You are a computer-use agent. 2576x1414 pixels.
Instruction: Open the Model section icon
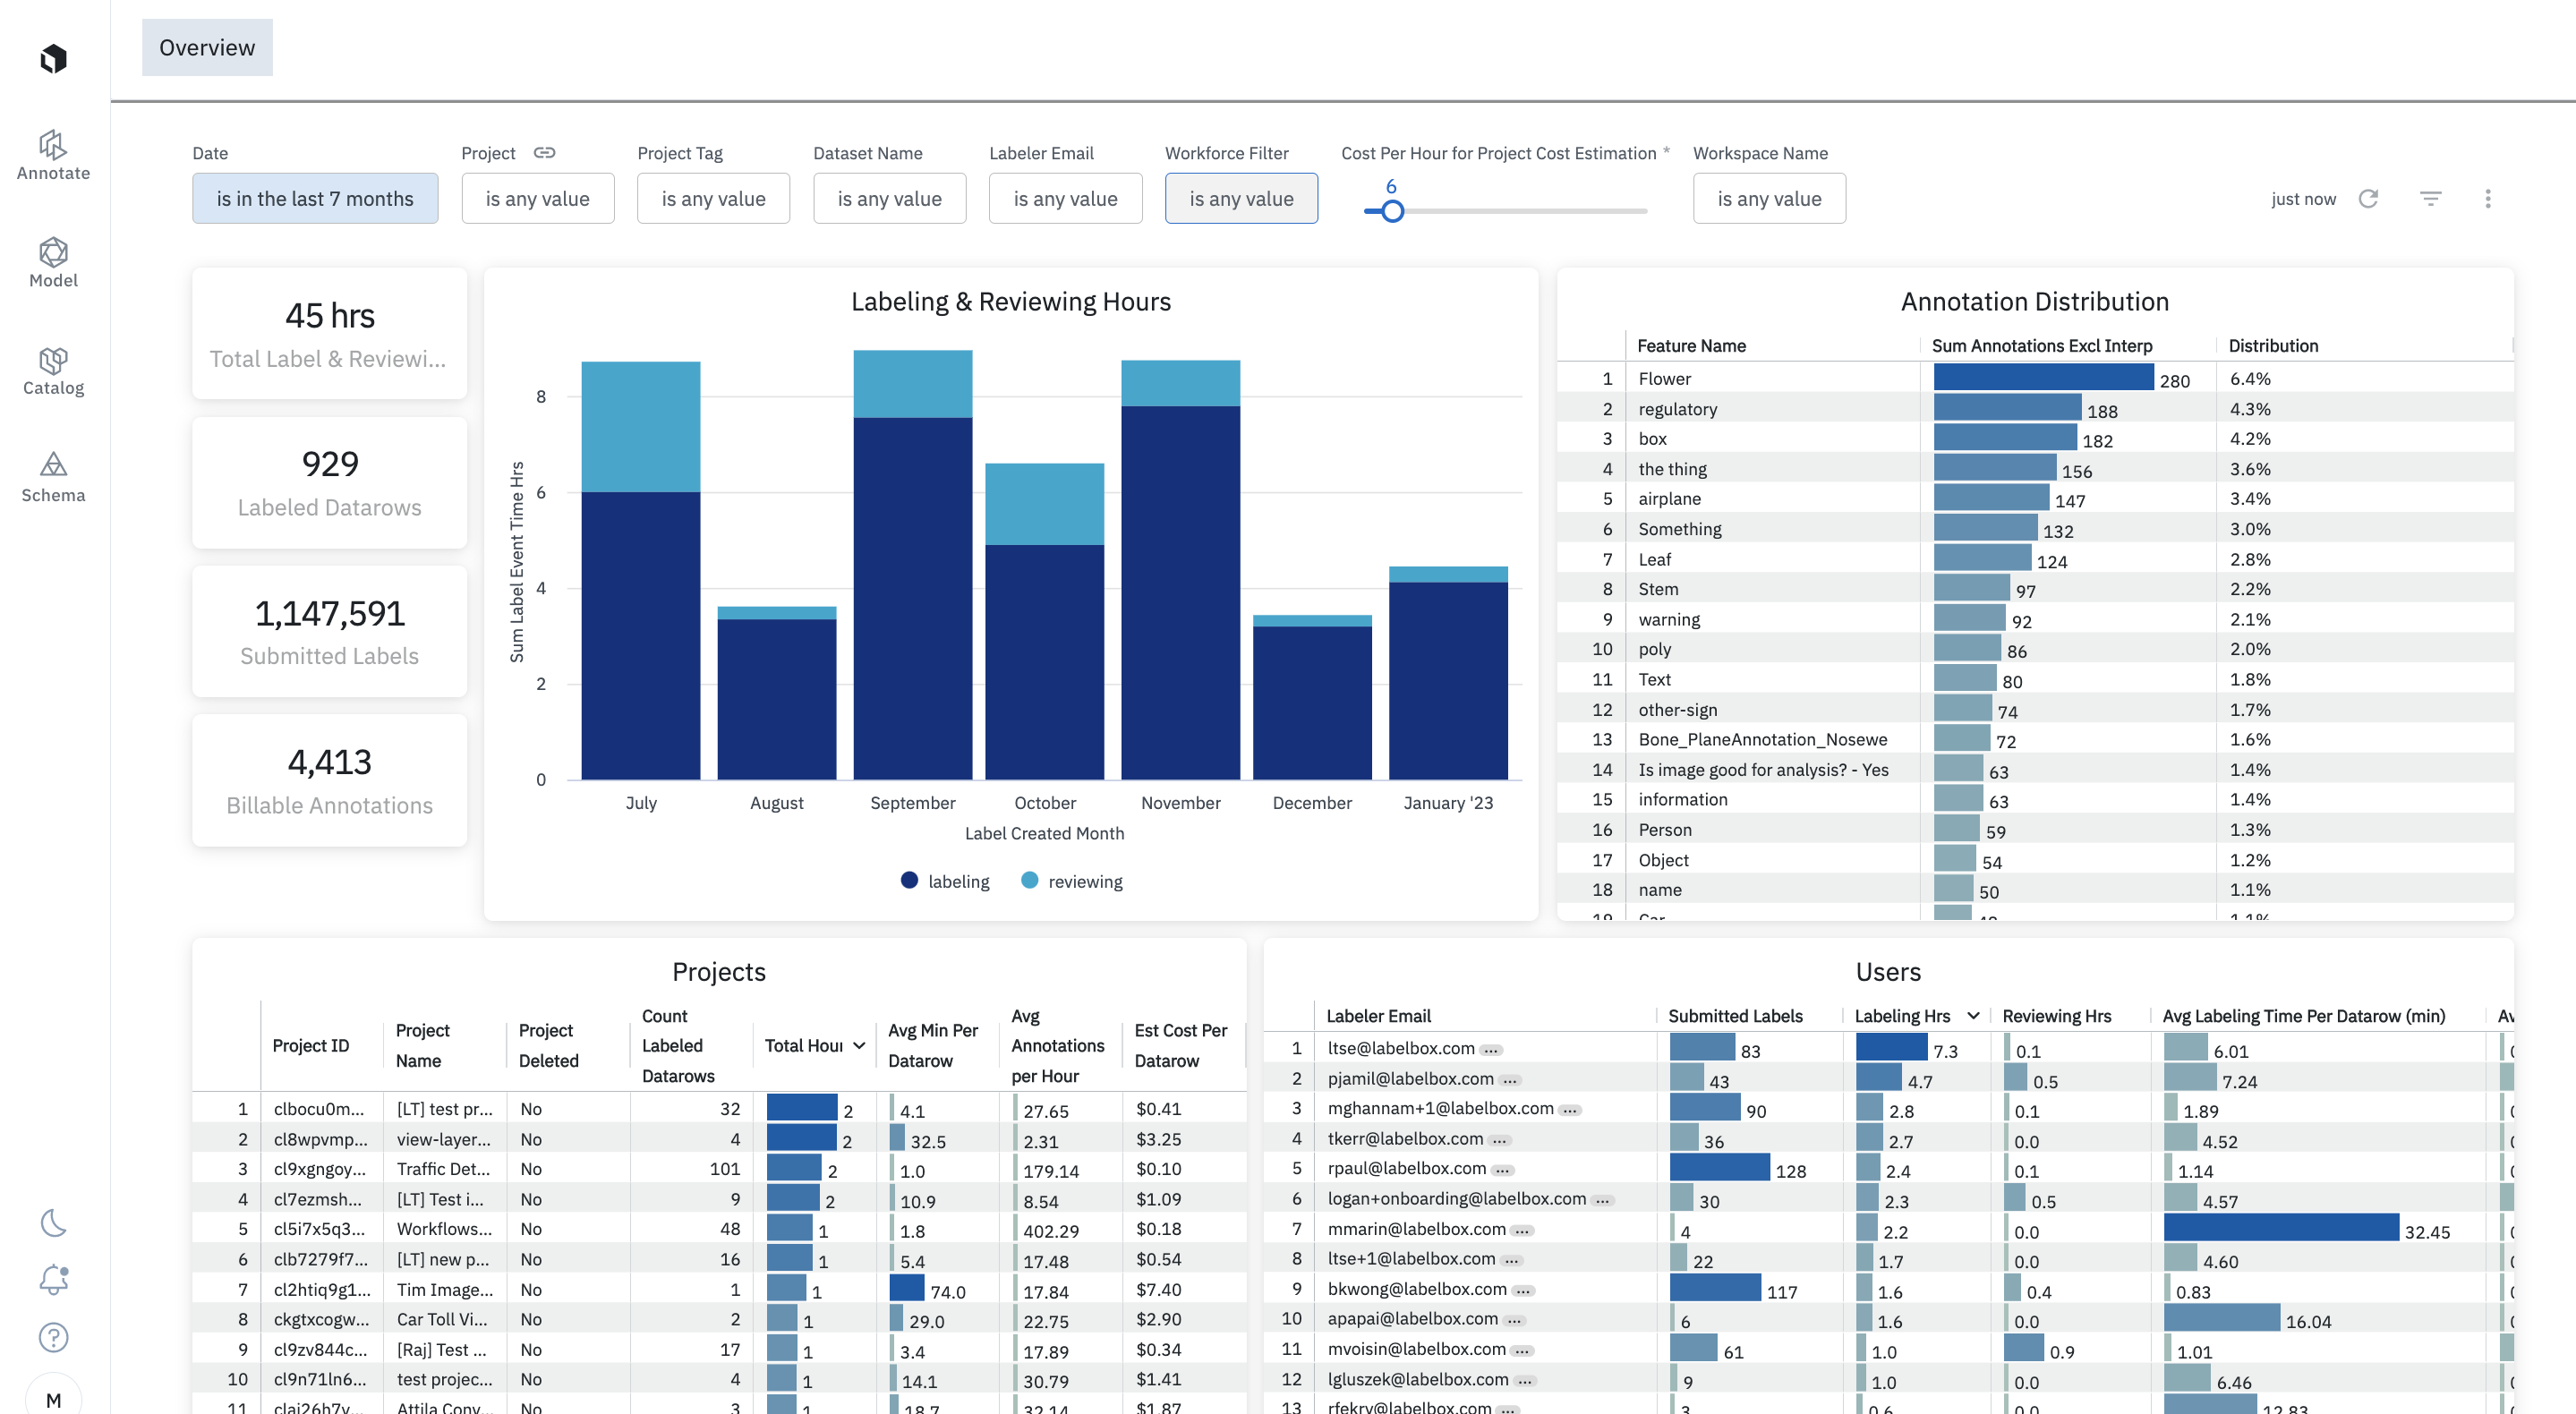point(53,262)
